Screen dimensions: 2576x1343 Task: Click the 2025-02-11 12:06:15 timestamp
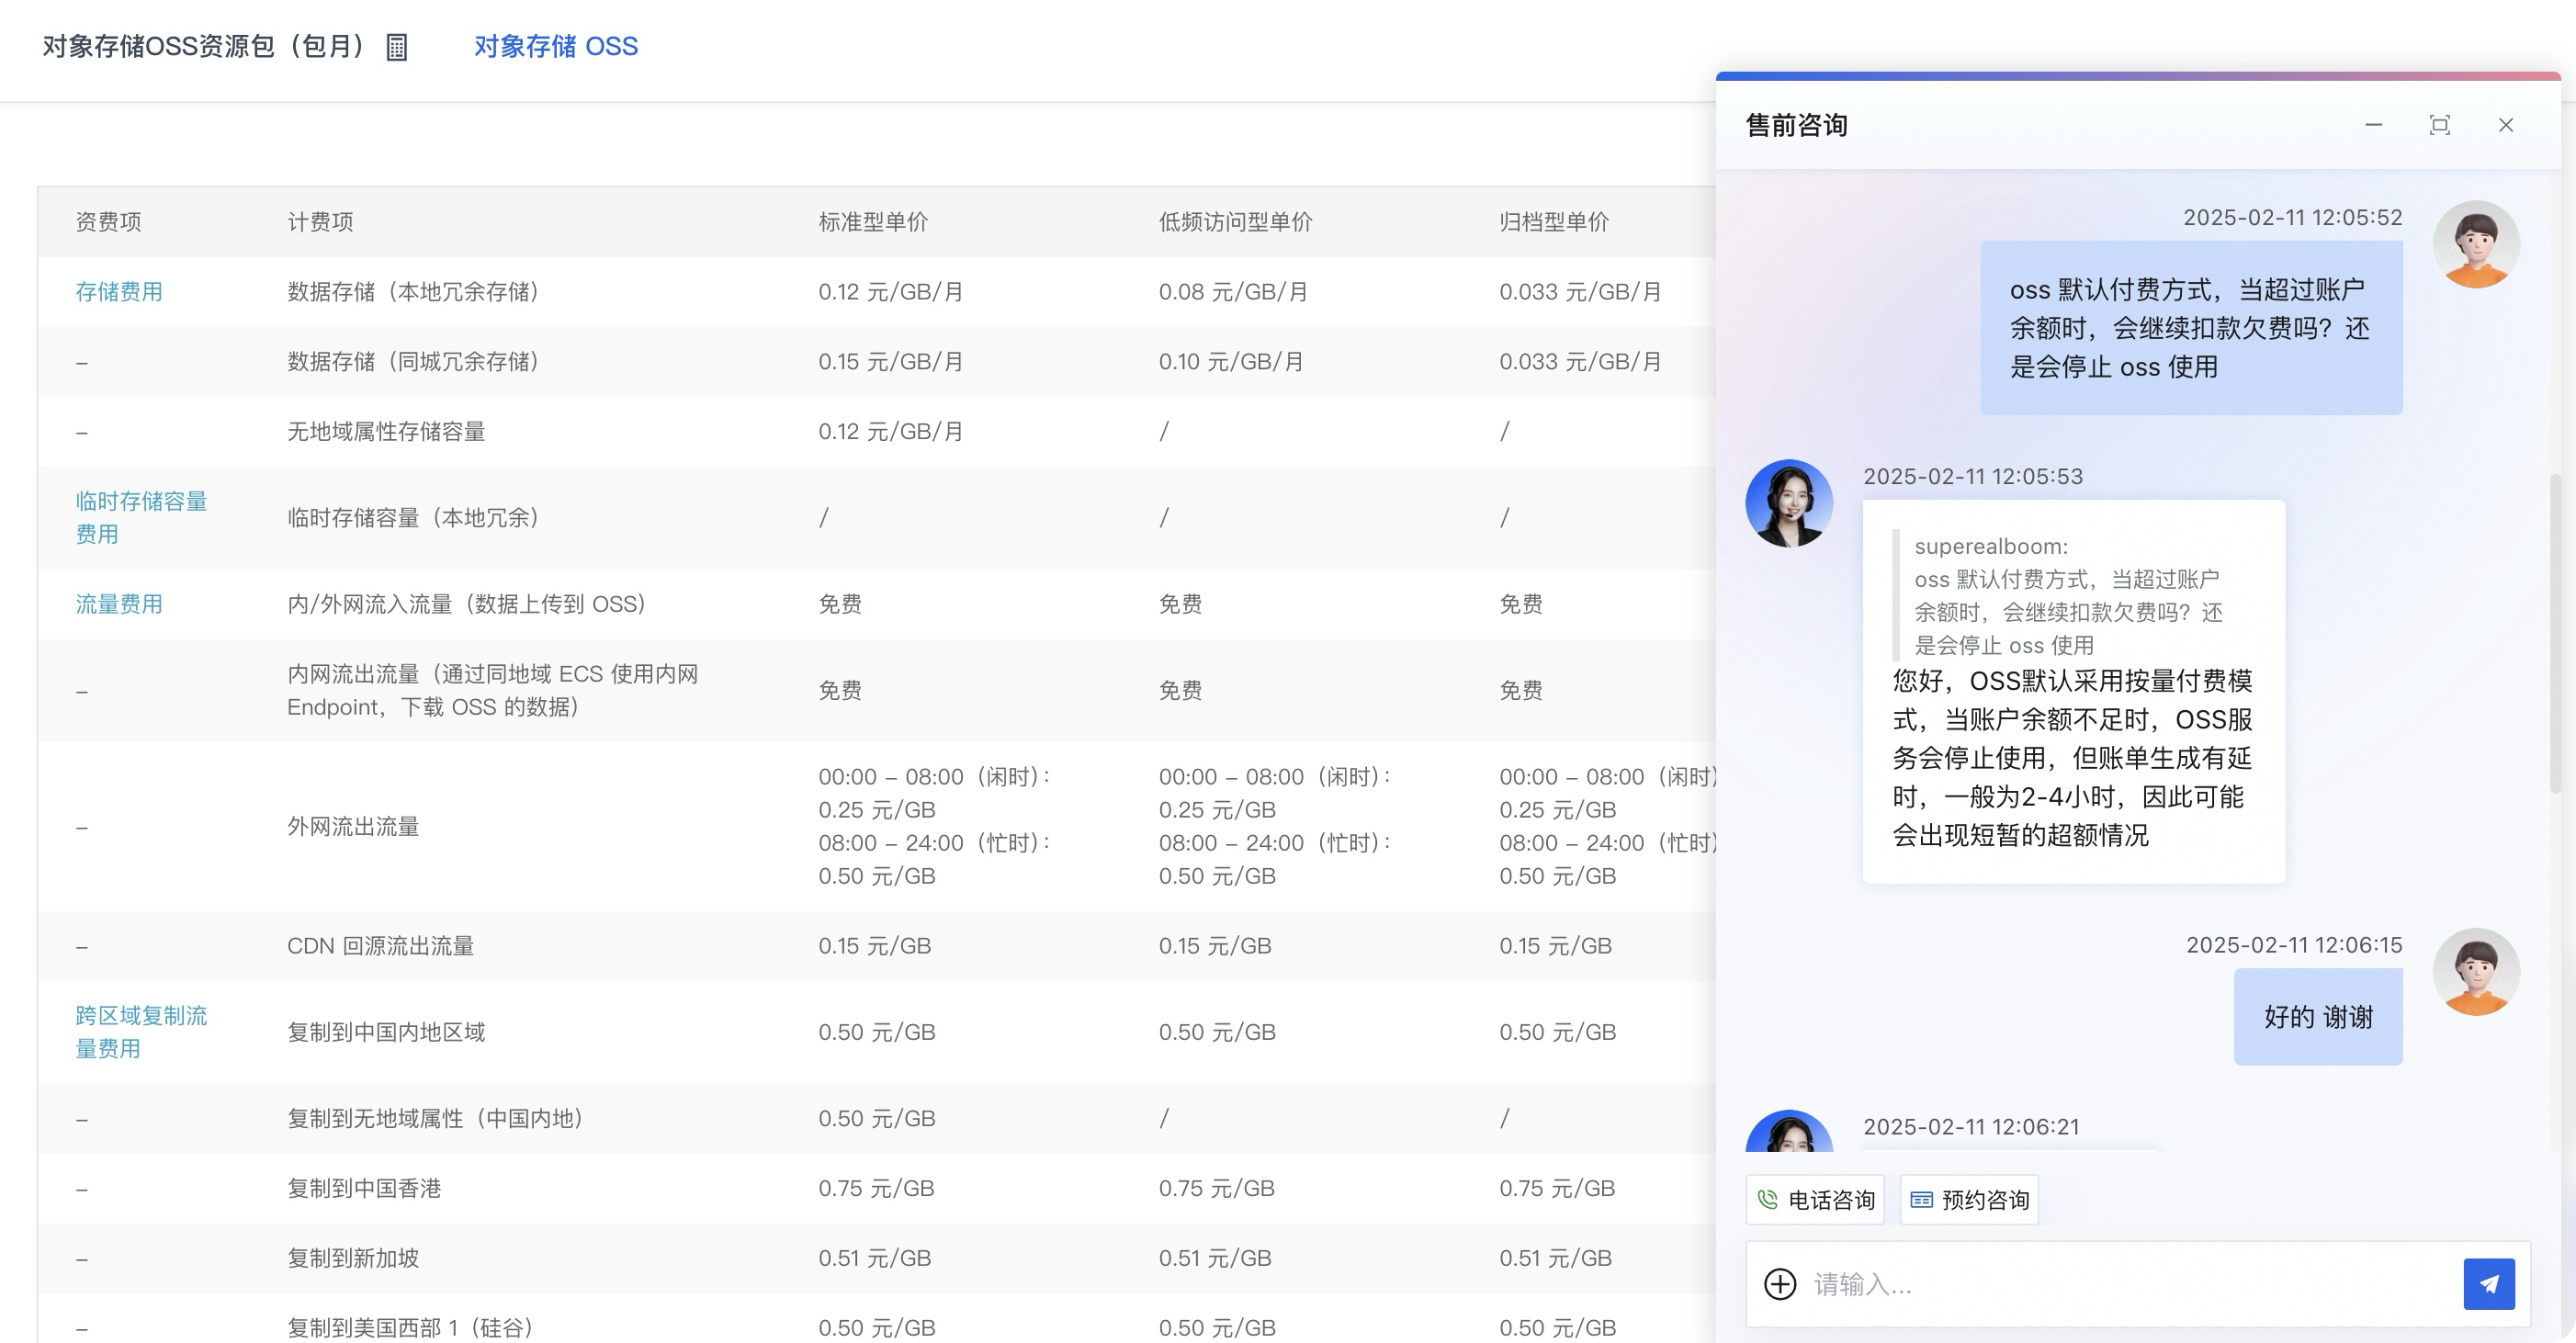click(x=2293, y=945)
